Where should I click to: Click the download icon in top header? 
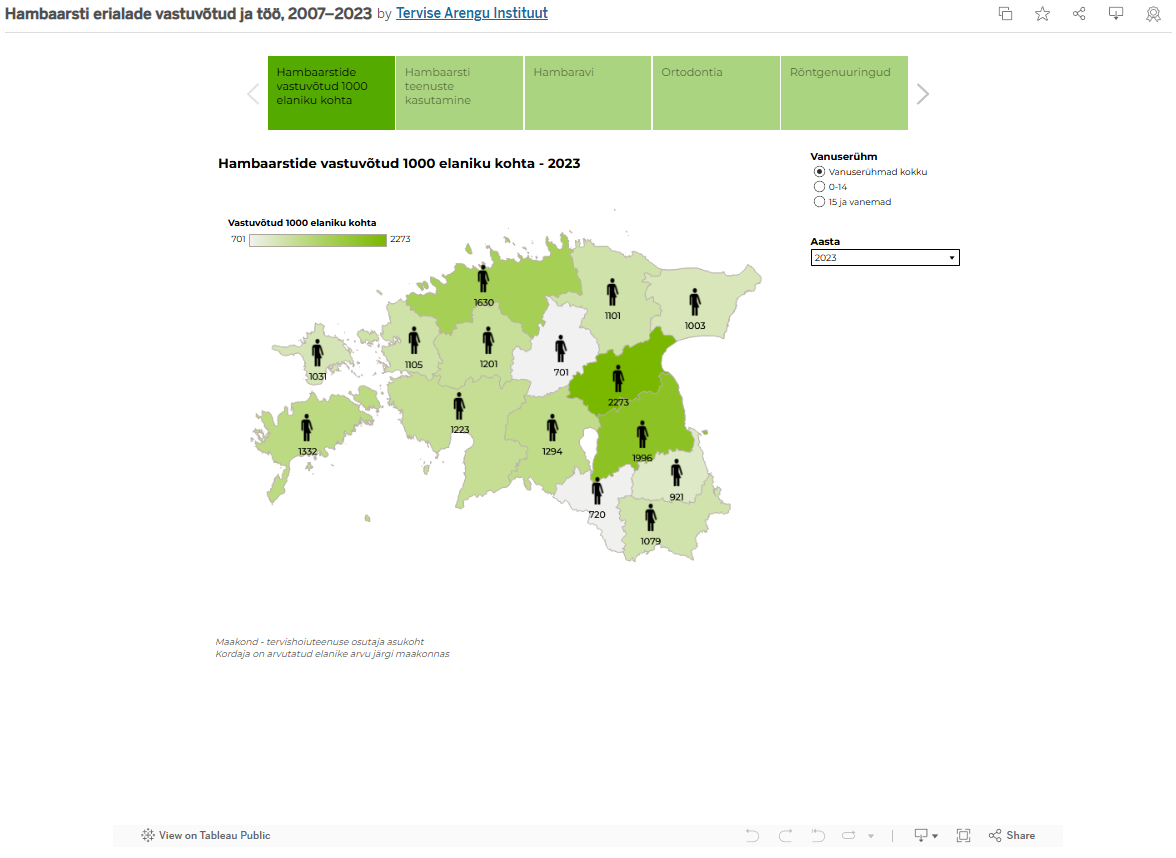point(1116,14)
